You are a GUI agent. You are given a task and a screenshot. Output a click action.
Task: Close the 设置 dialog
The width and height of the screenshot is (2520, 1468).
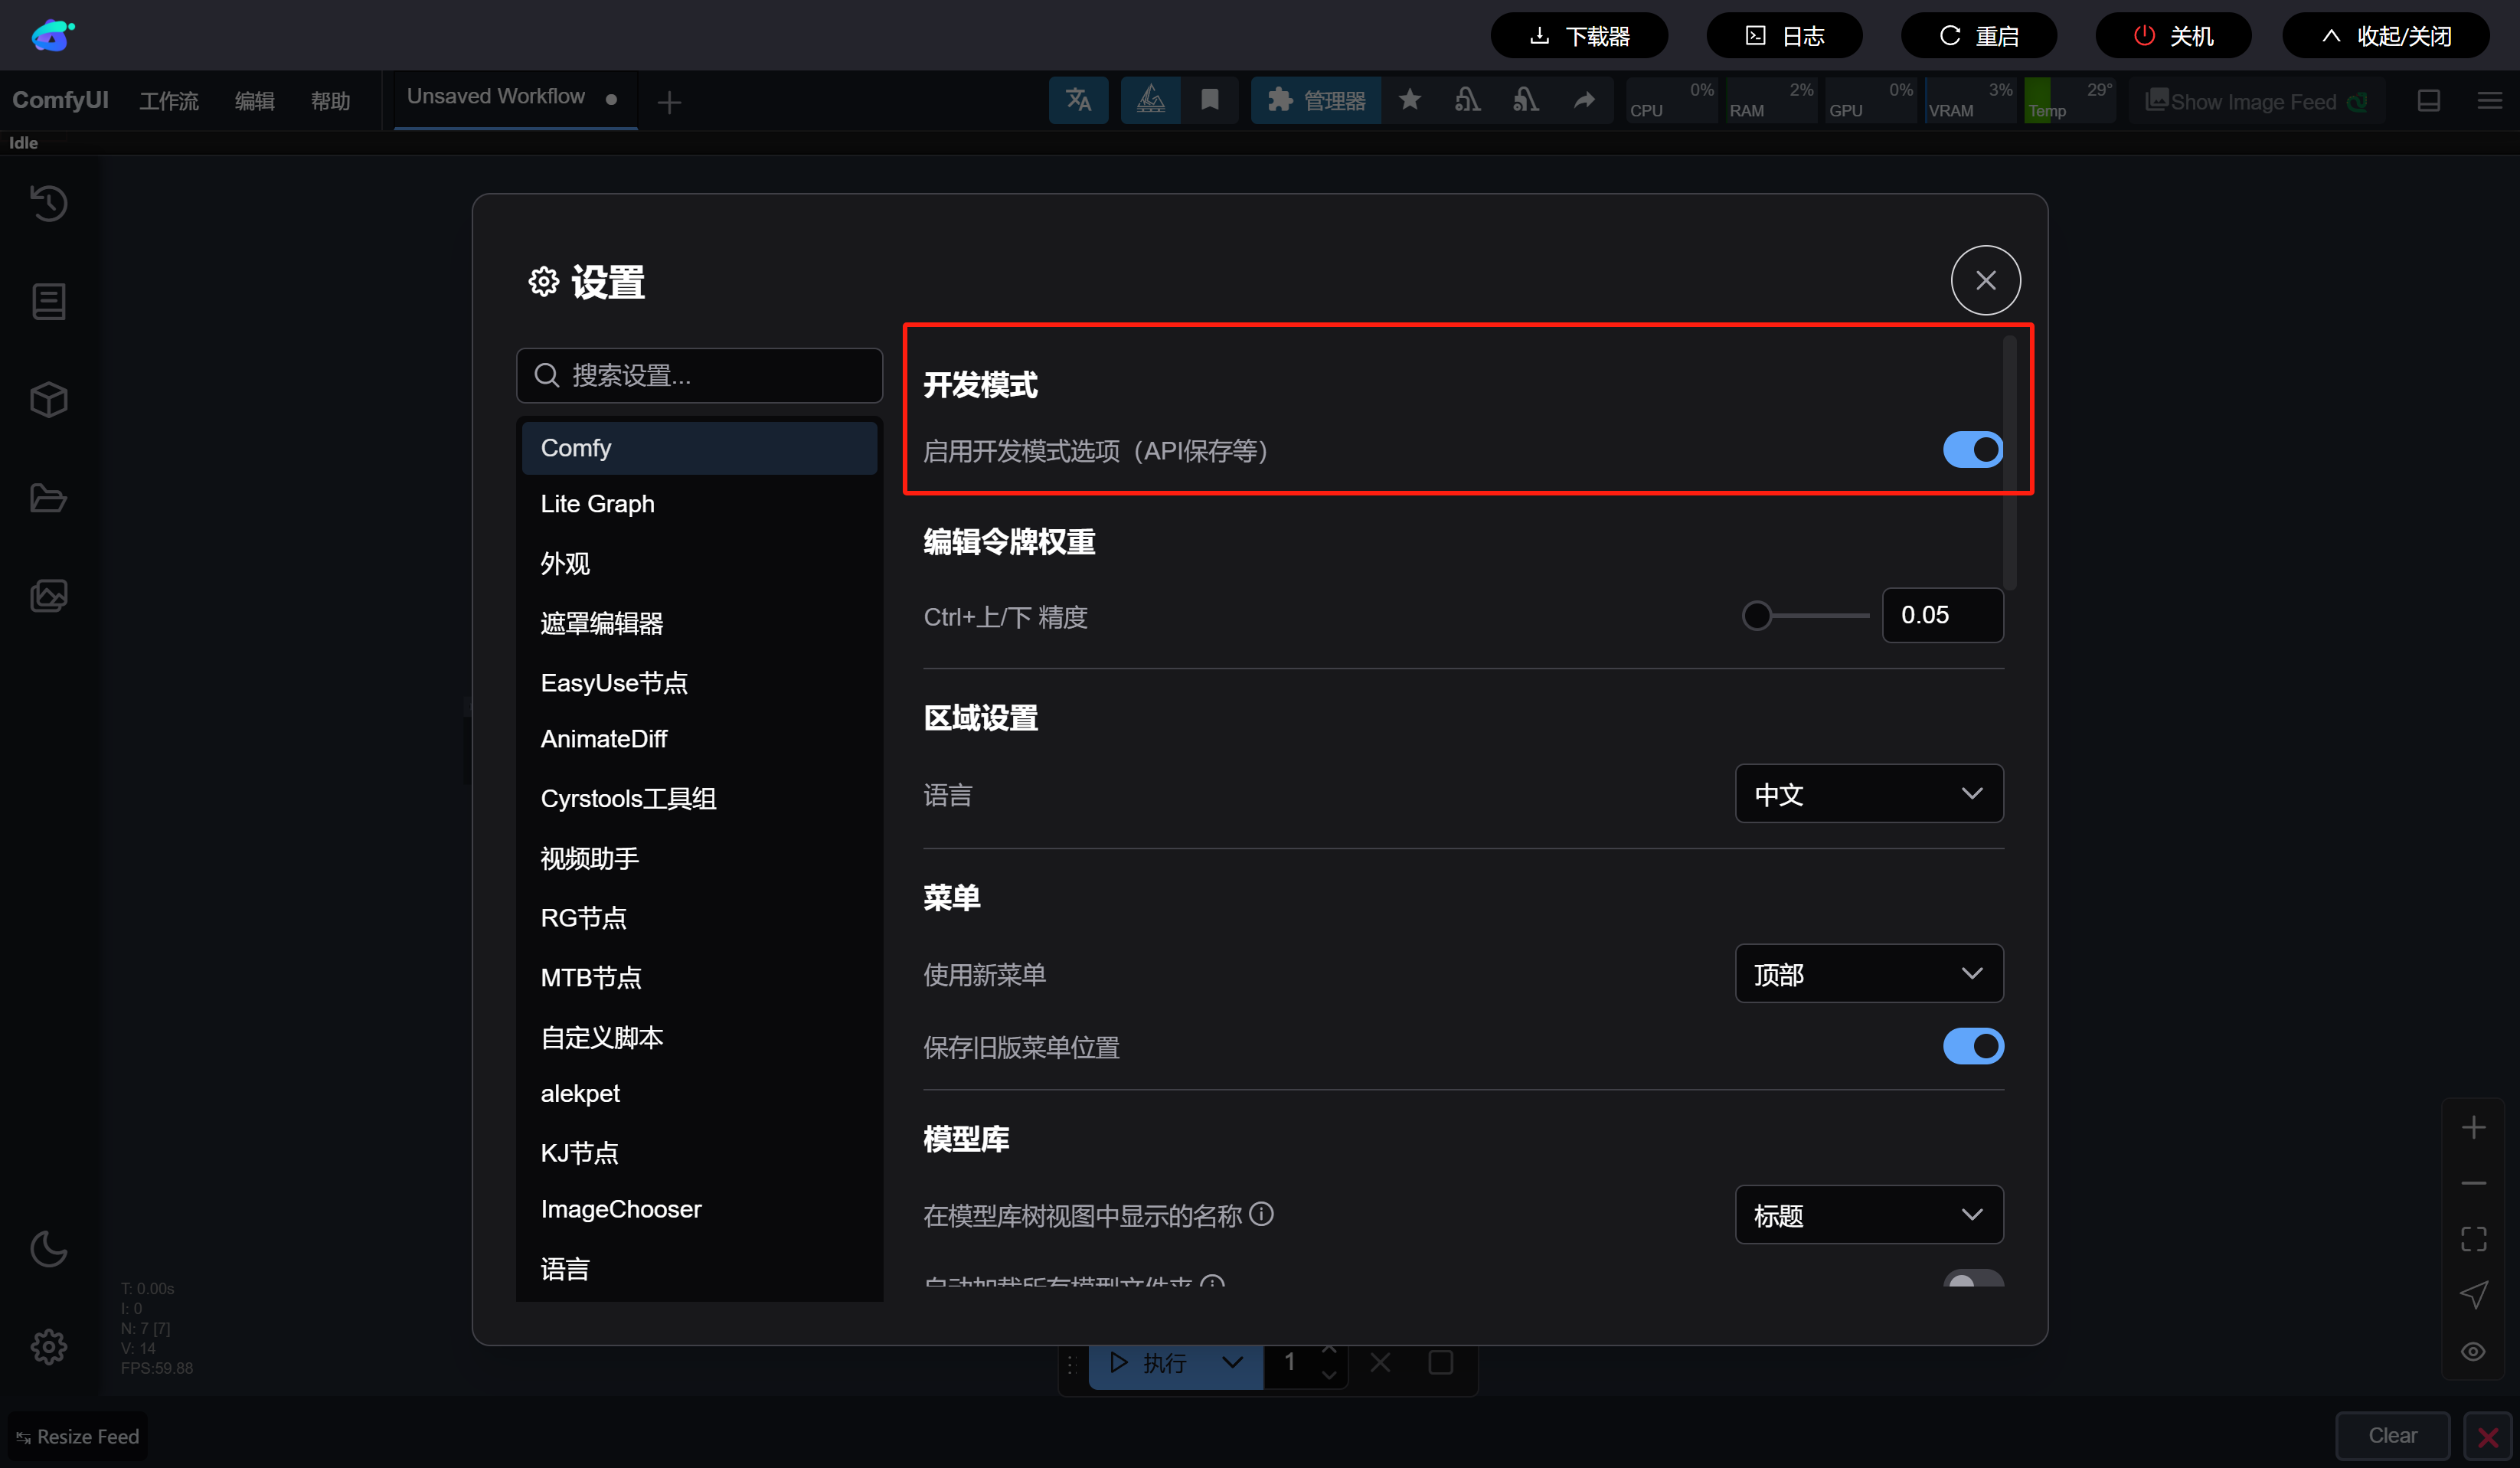point(1985,280)
